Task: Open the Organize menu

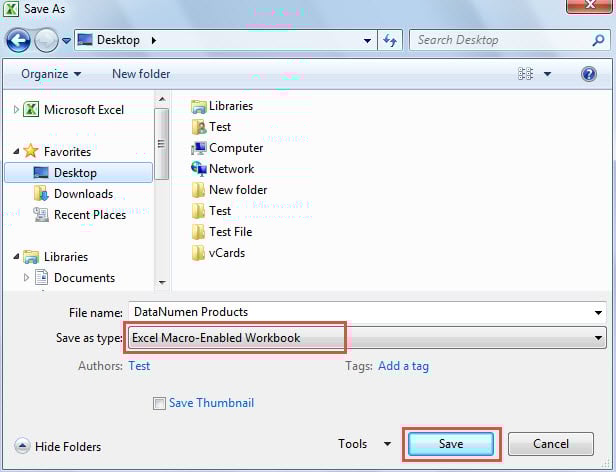Action: [50, 74]
